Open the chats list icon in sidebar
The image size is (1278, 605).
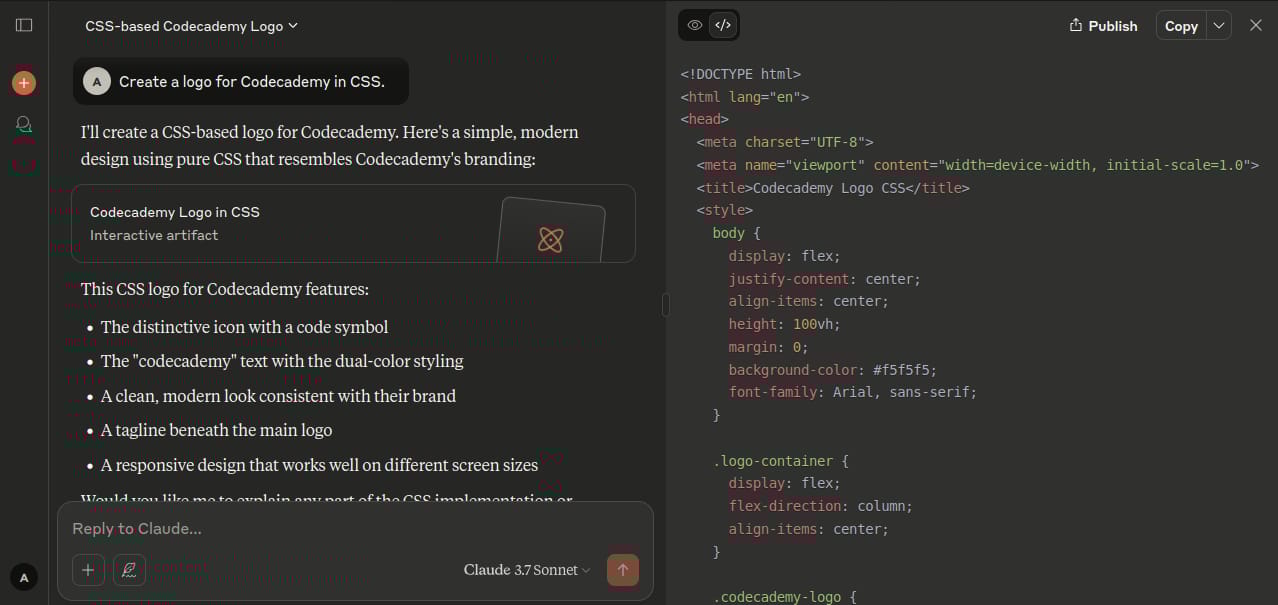24,125
